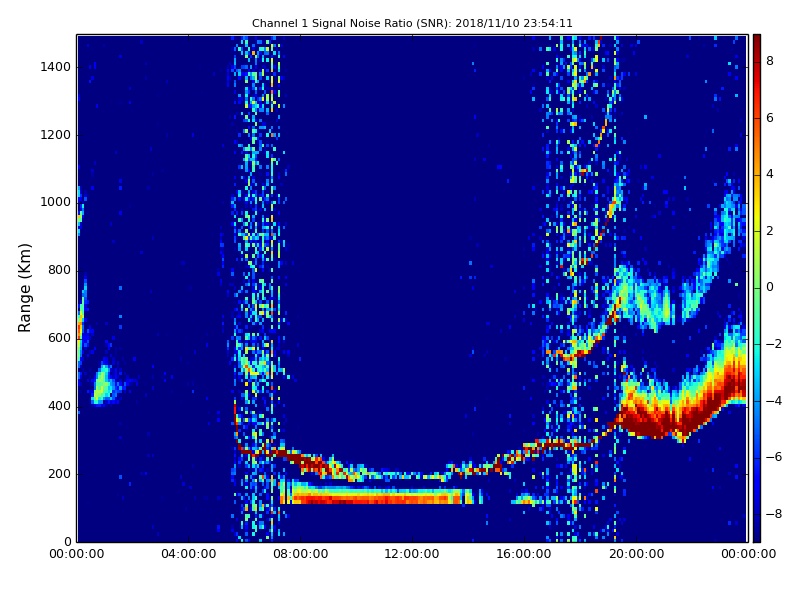This screenshot has width=800, height=600.
Task: Click the dark blue bottom of the colorbar
Action: tap(757, 531)
